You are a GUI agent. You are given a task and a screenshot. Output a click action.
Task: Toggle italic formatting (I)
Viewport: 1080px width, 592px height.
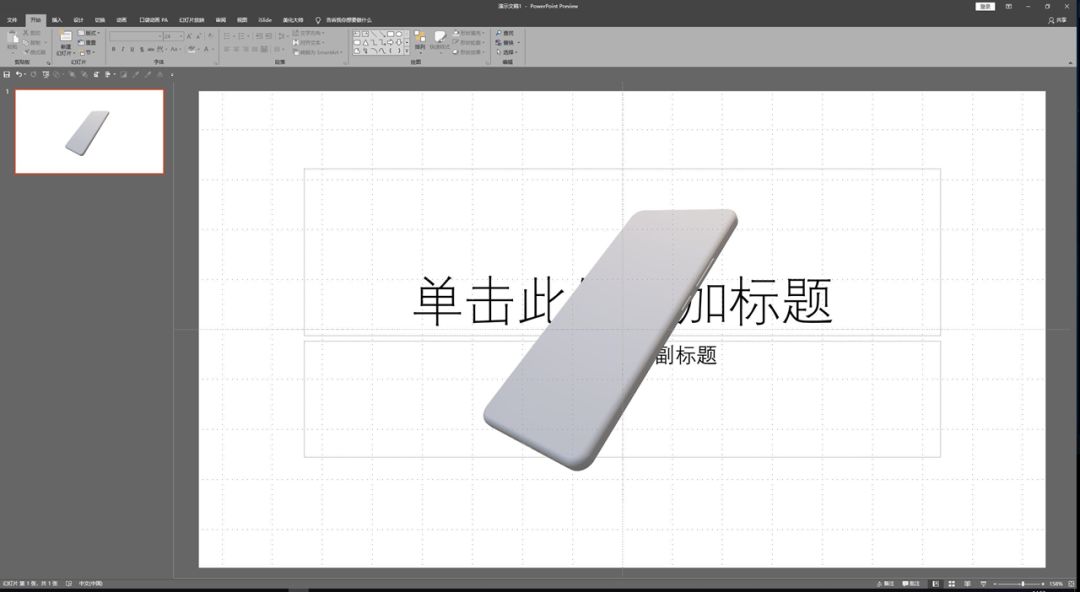(x=123, y=49)
